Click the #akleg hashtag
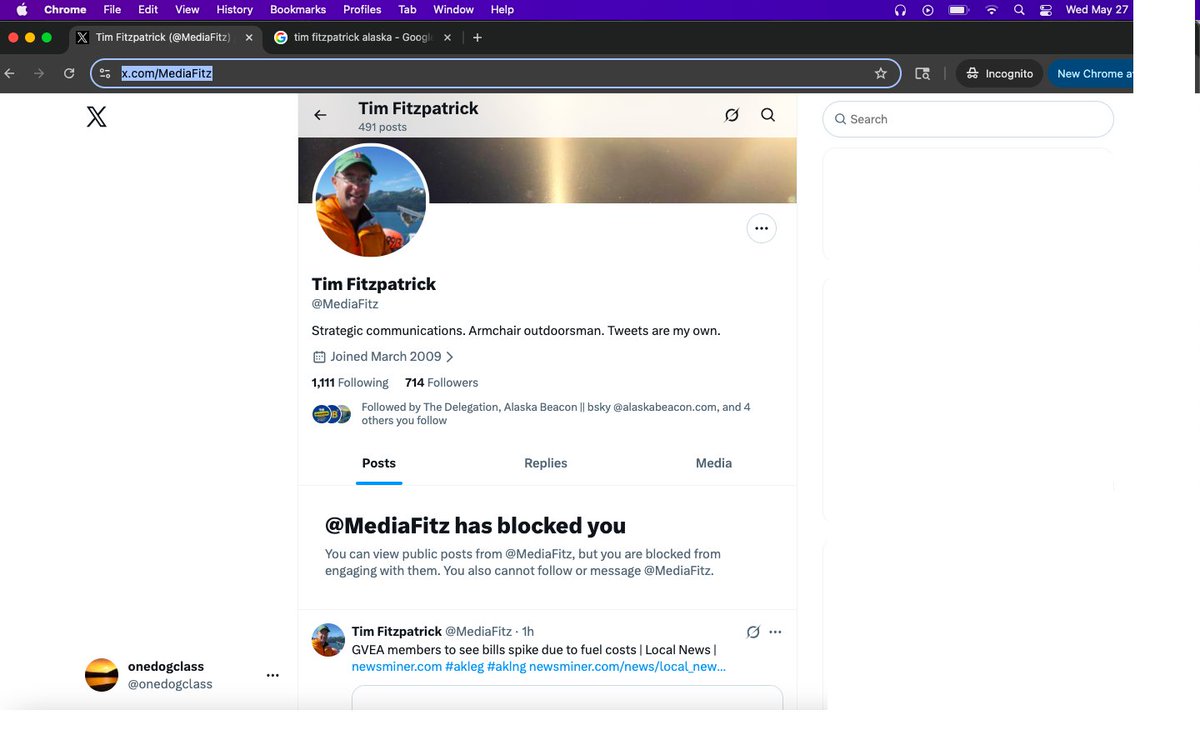 pos(464,666)
